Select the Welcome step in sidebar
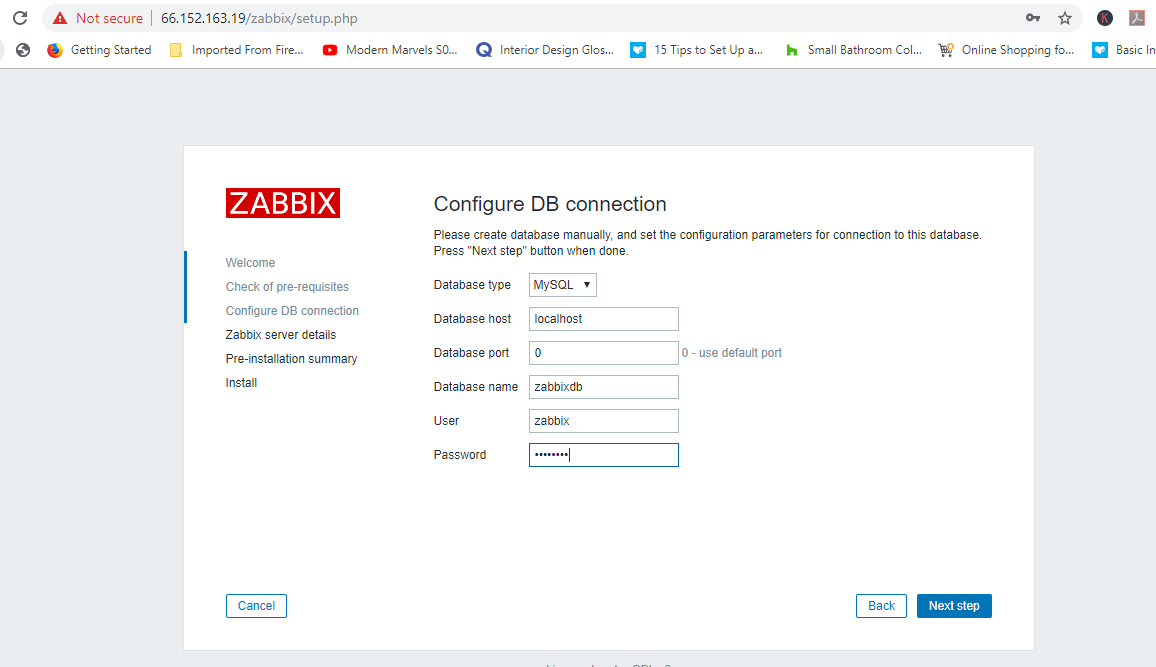The width and height of the screenshot is (1156, 667). (x=250, y=262)
